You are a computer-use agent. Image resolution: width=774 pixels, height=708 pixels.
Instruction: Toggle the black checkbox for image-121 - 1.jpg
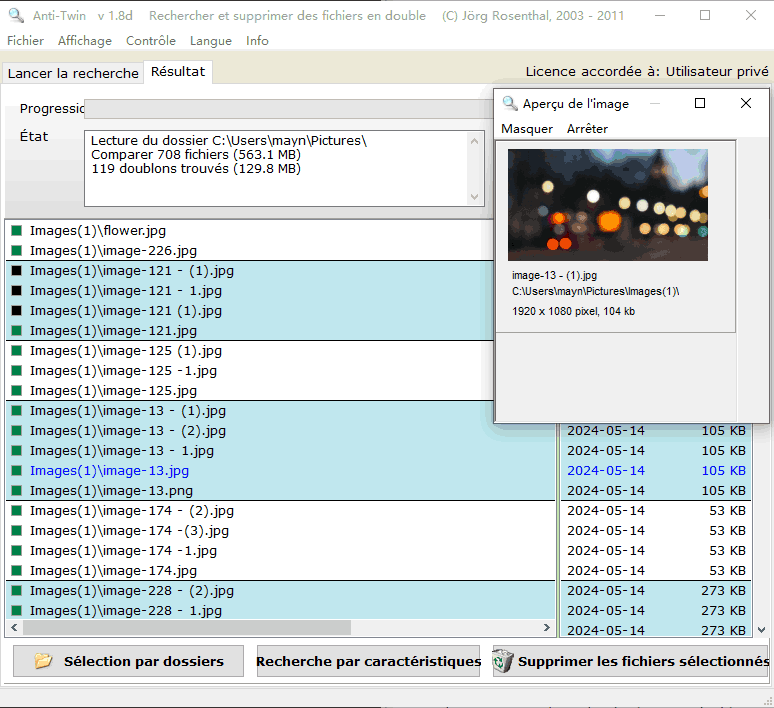[x=17, y=290]
